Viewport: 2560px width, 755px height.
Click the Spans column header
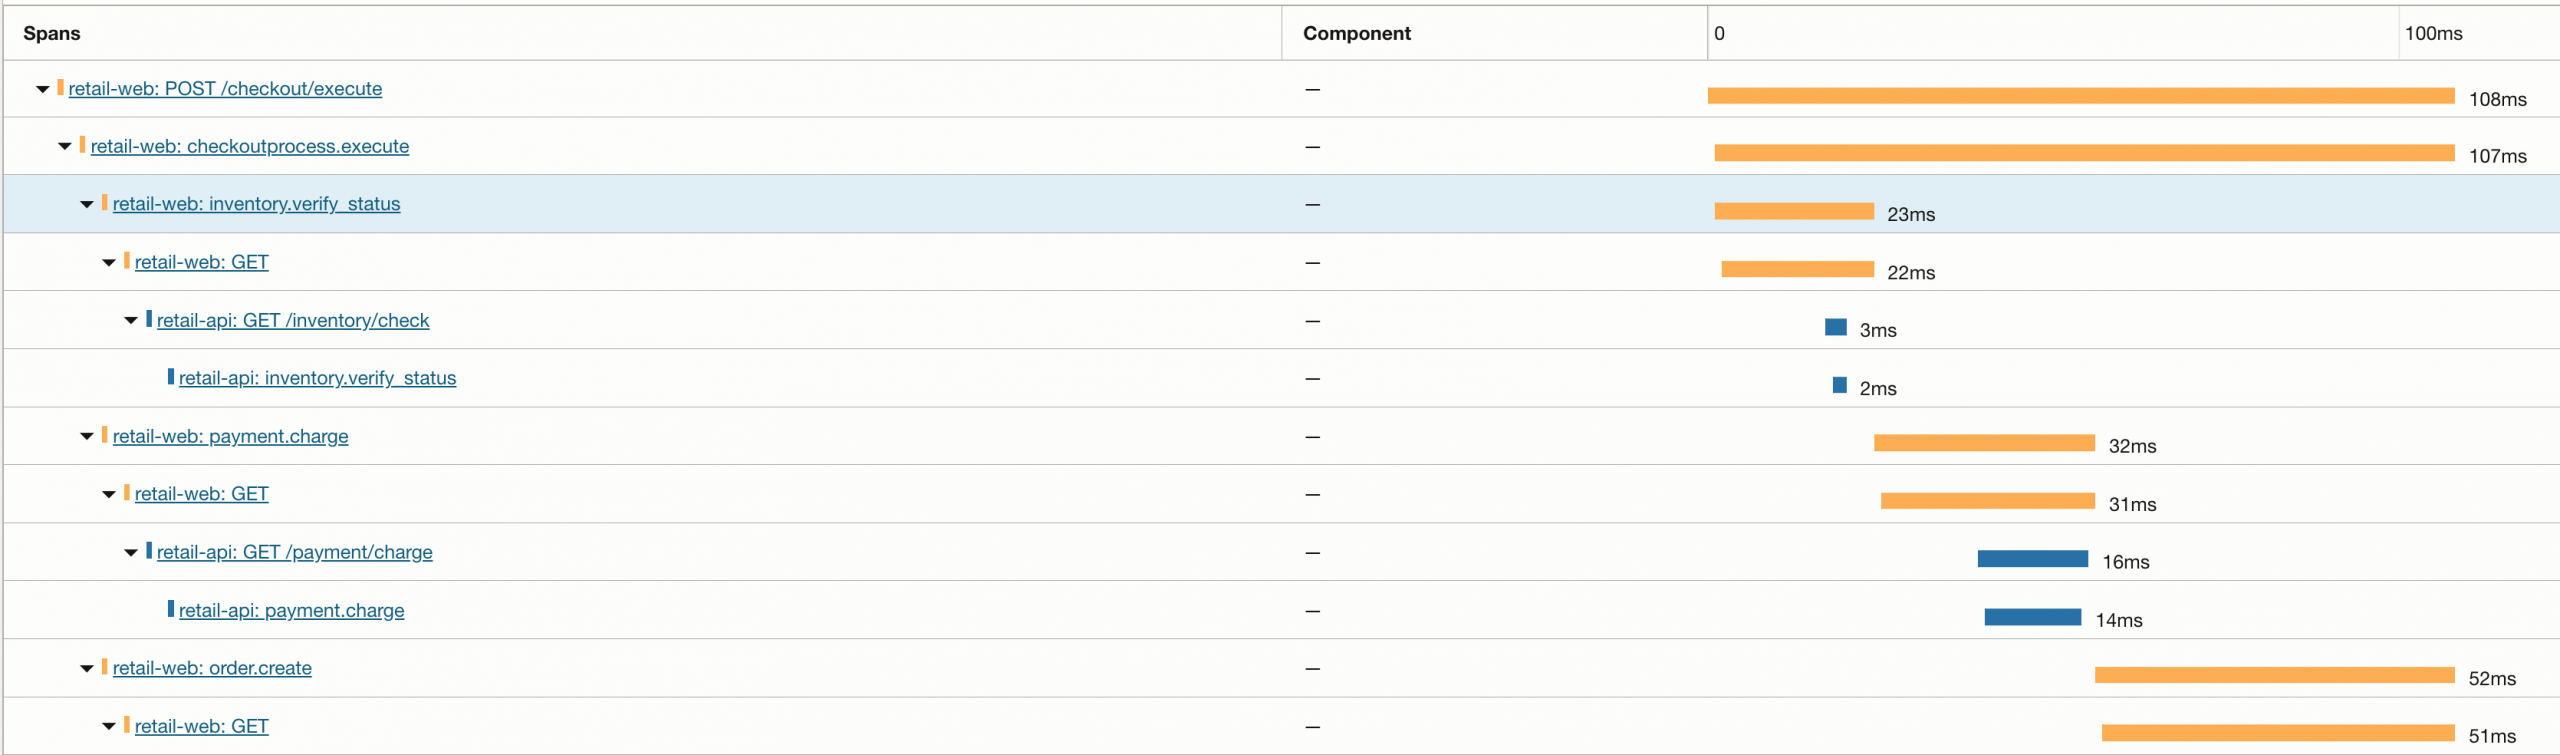tap(52, 33)
